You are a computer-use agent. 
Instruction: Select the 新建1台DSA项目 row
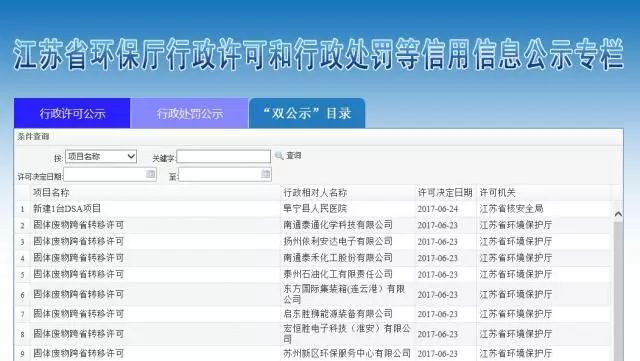312,209
